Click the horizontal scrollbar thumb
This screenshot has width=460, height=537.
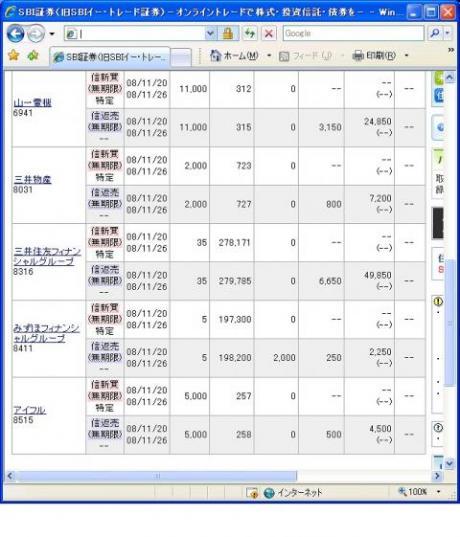coord(157,476)
